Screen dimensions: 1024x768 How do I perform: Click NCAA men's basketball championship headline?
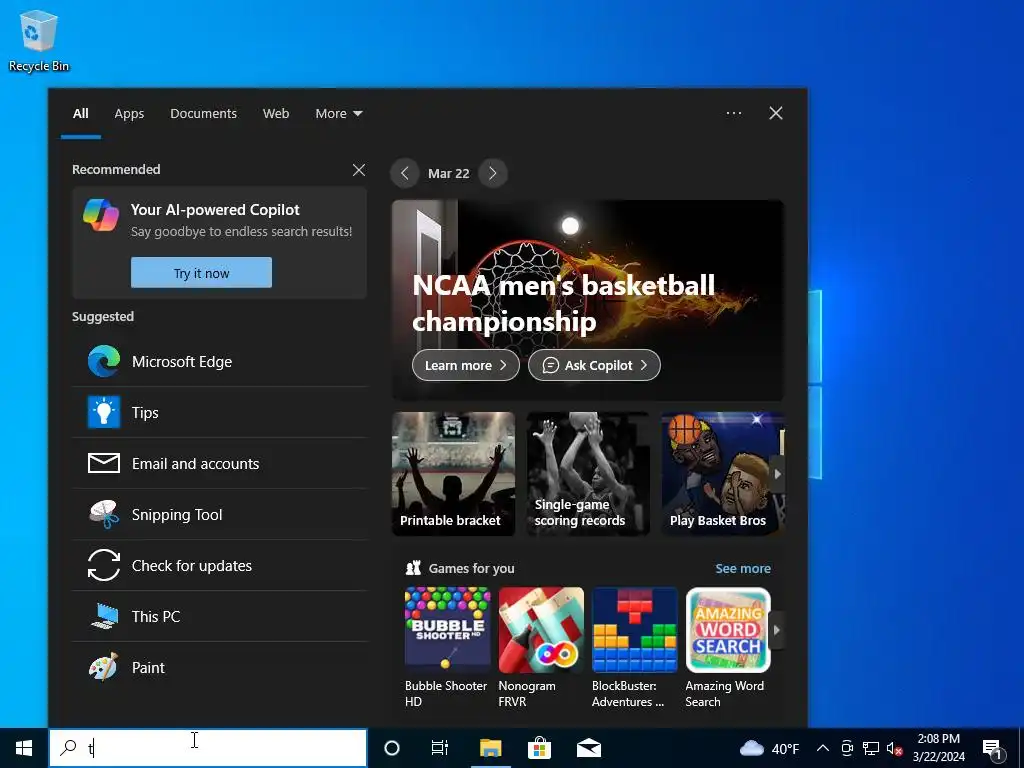pyautogui.click(x=564, y=303)
